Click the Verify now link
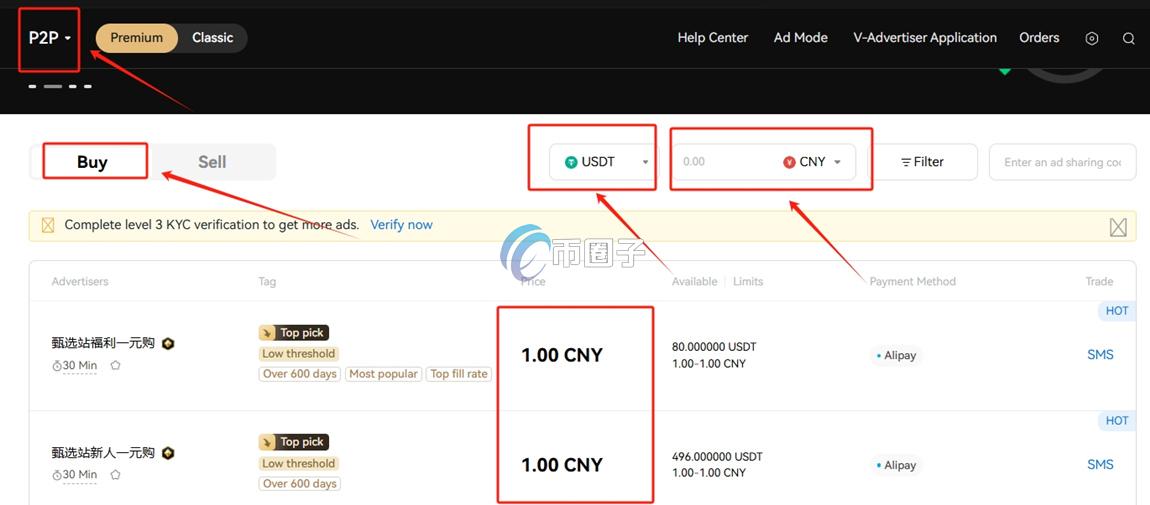Viewport: 1150px width, 505px height. coord(401,225)
